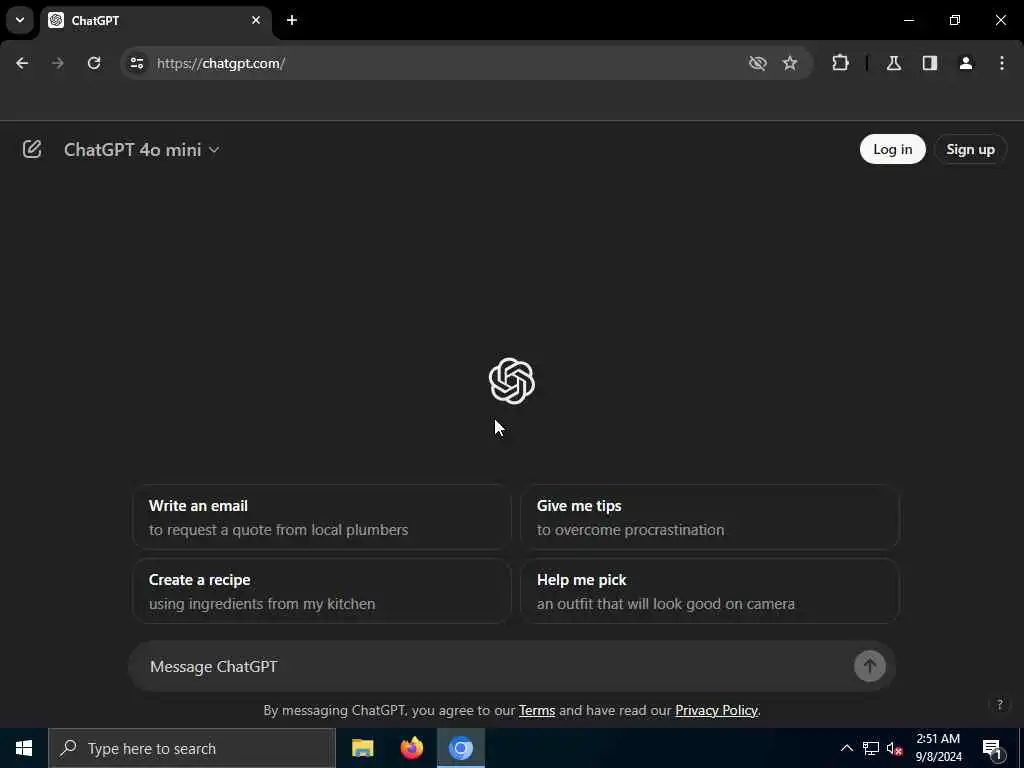1024x768 pixels.
Task: Open File Explorer from the taskbar
Action: point(362,748)
